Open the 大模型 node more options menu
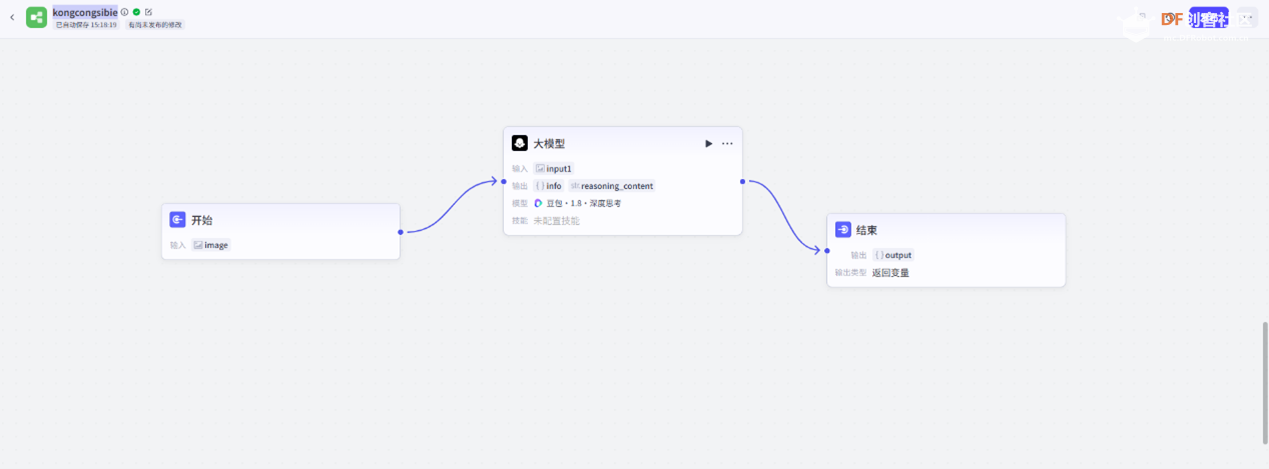 click(727, 143)
